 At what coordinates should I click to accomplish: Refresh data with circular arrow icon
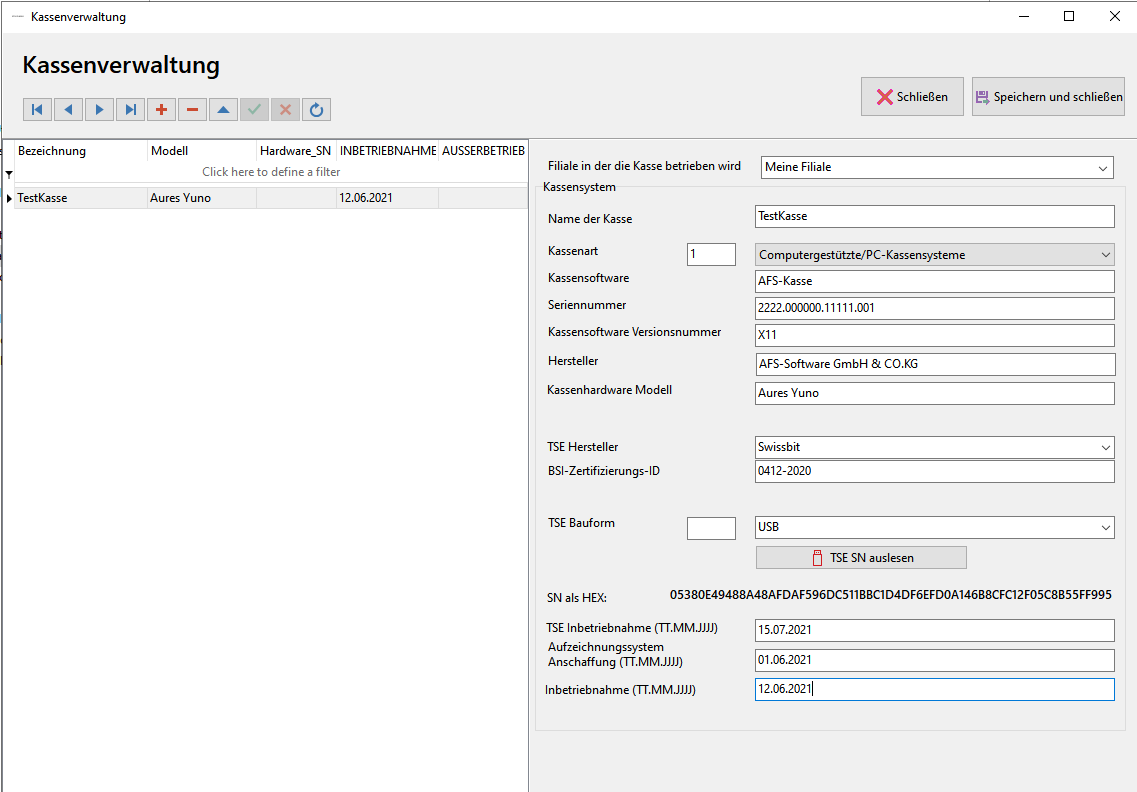click(316, 110)
